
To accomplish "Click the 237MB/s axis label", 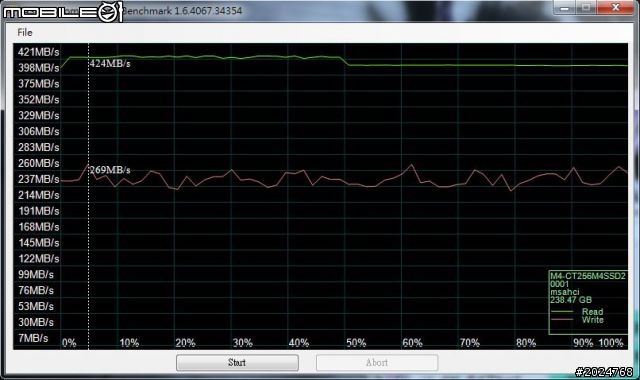I will [38, 179].
